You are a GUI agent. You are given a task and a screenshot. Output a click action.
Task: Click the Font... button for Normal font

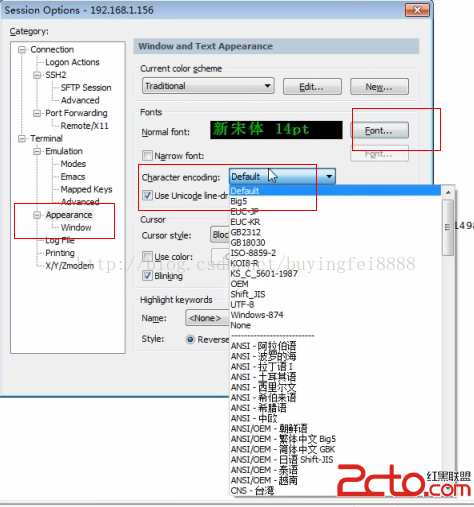coord(379,130)
